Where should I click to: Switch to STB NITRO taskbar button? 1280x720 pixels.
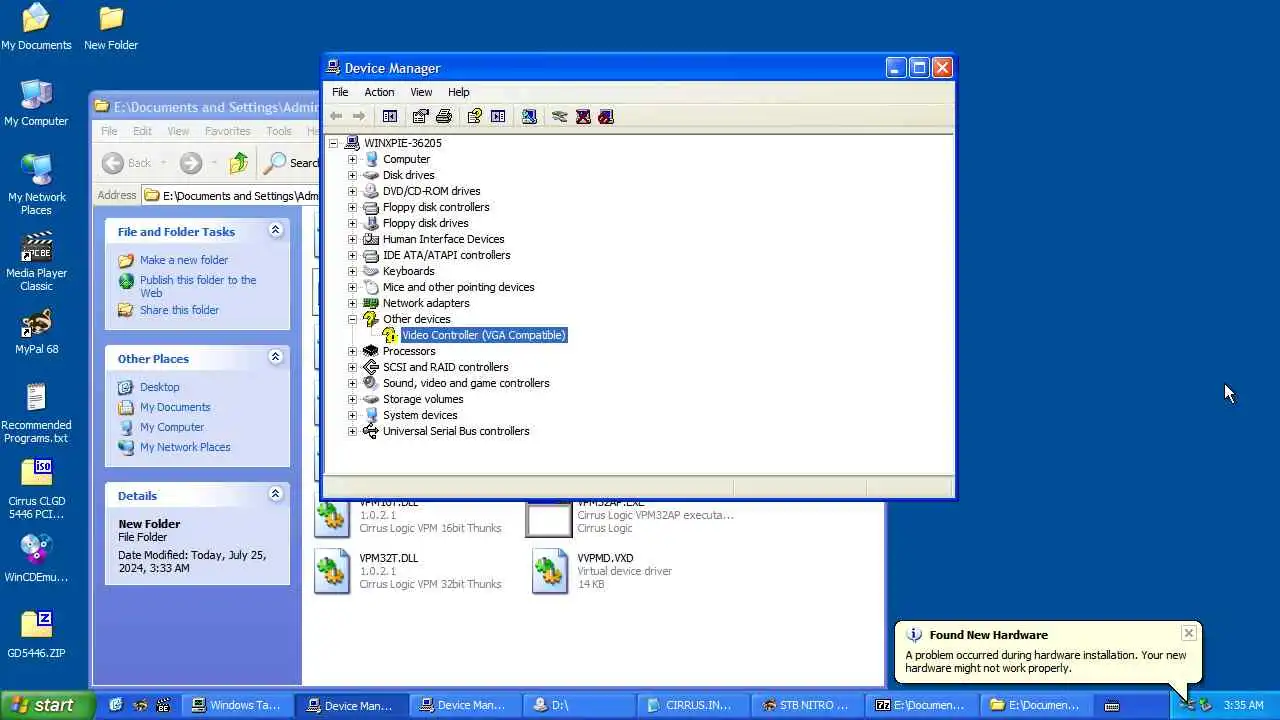point(805,705)
